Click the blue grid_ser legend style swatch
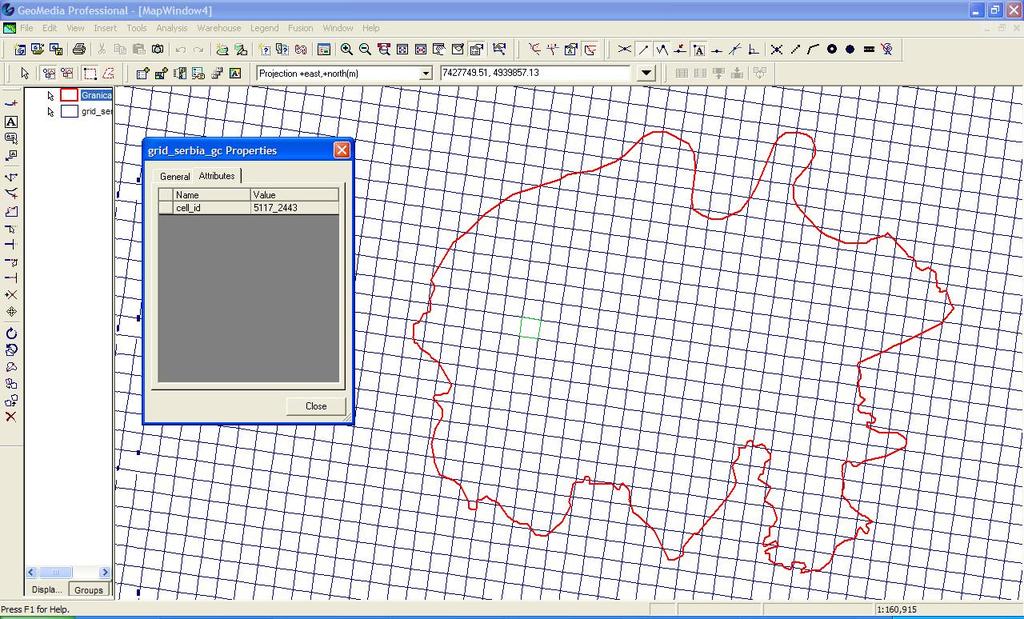Viewport: 1024px width, 619px height. [x=69, y=111]
